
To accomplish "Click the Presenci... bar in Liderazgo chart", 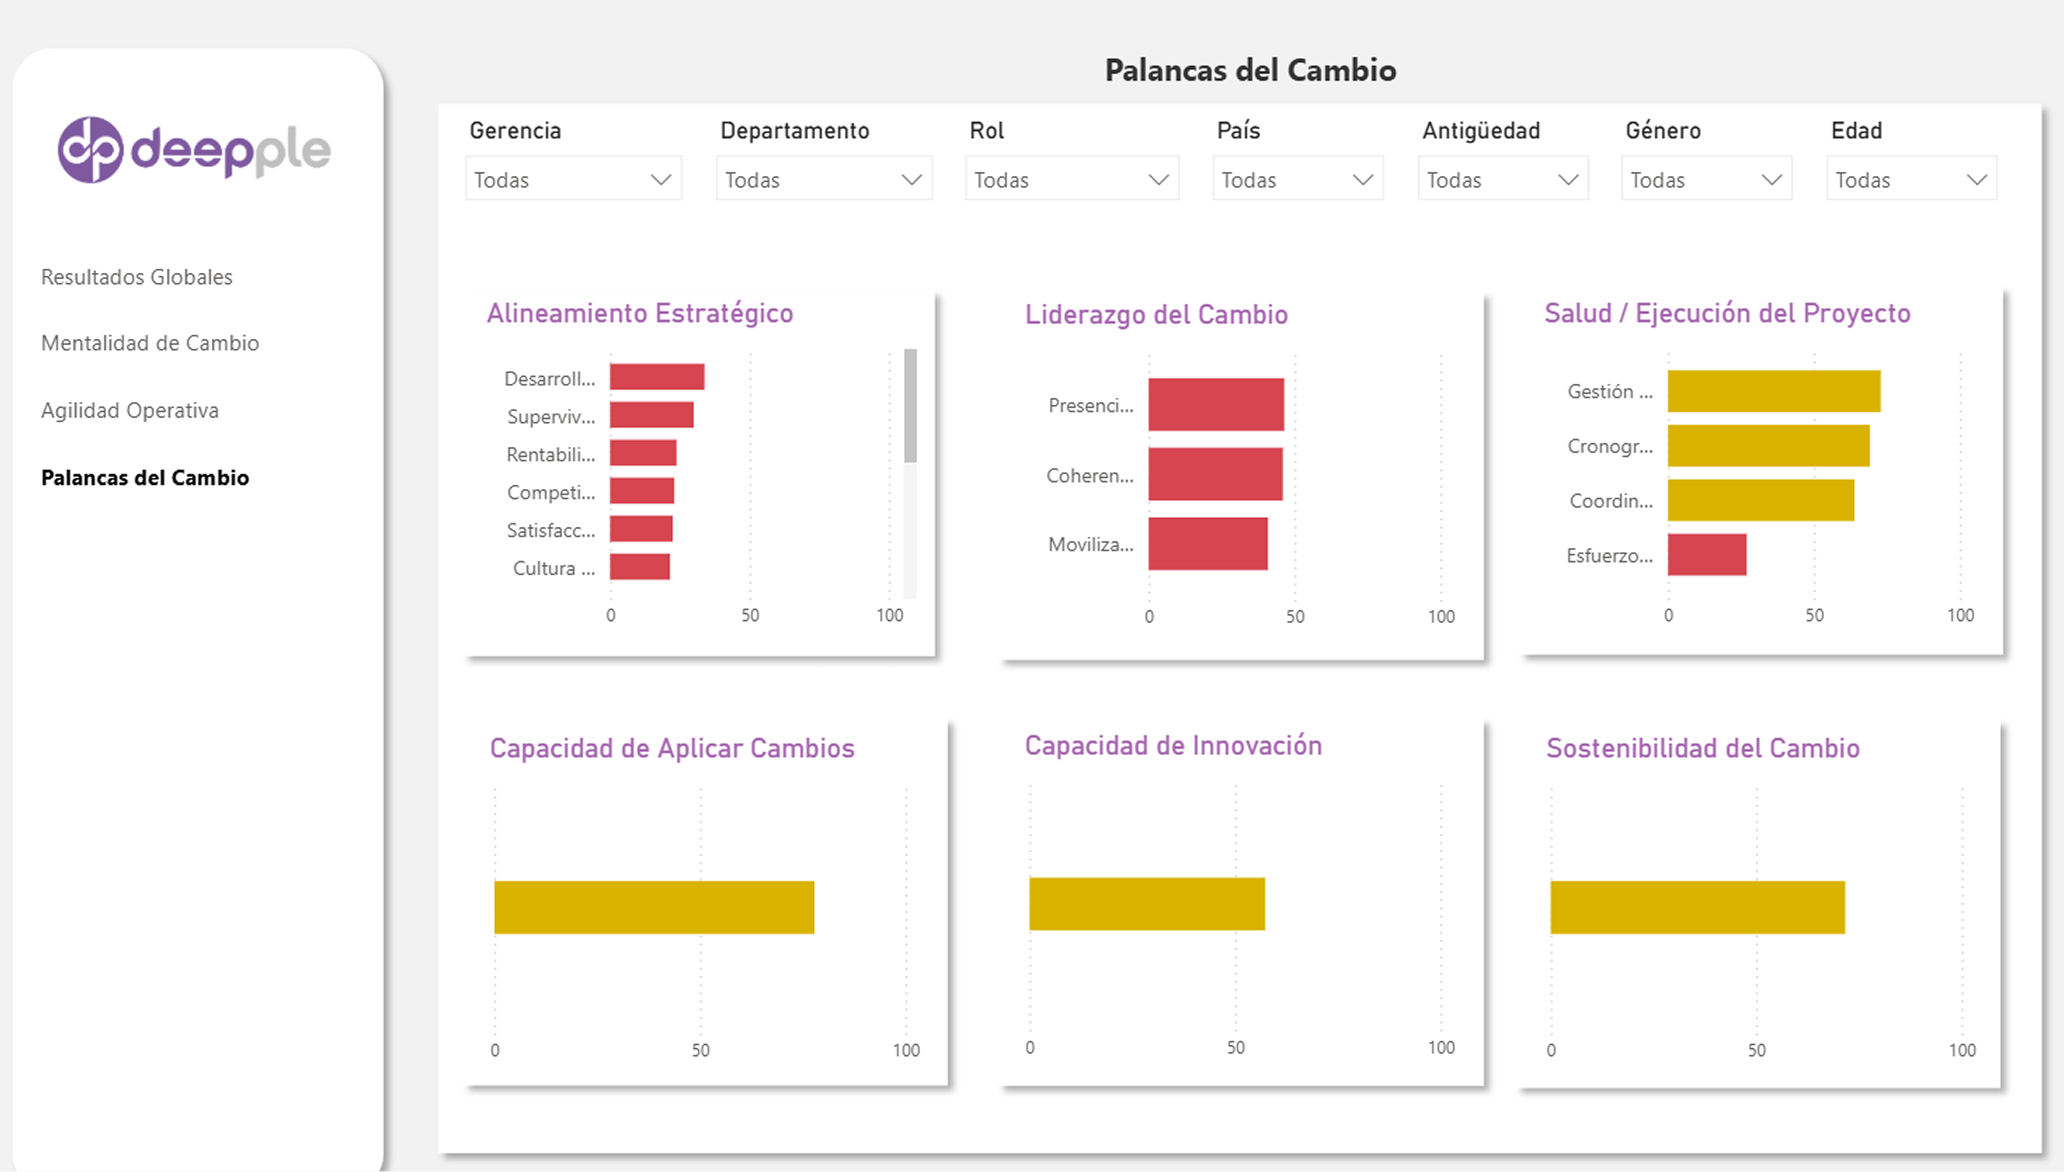I will click(x=1215, y=405).
